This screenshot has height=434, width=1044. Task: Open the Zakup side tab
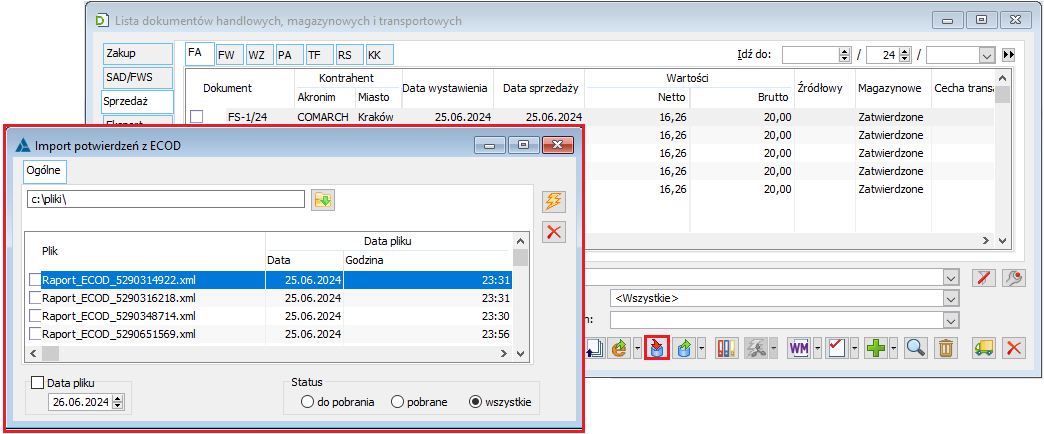pos(138,55)
